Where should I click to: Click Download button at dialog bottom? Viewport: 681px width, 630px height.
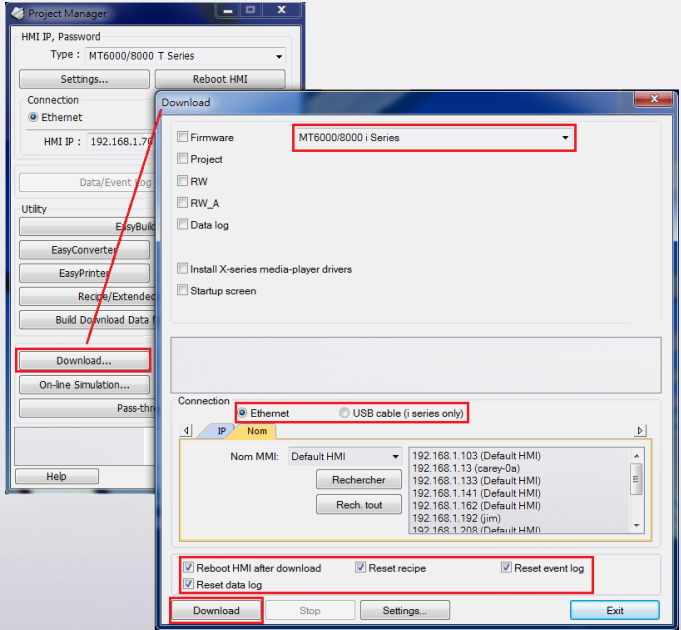216,610
